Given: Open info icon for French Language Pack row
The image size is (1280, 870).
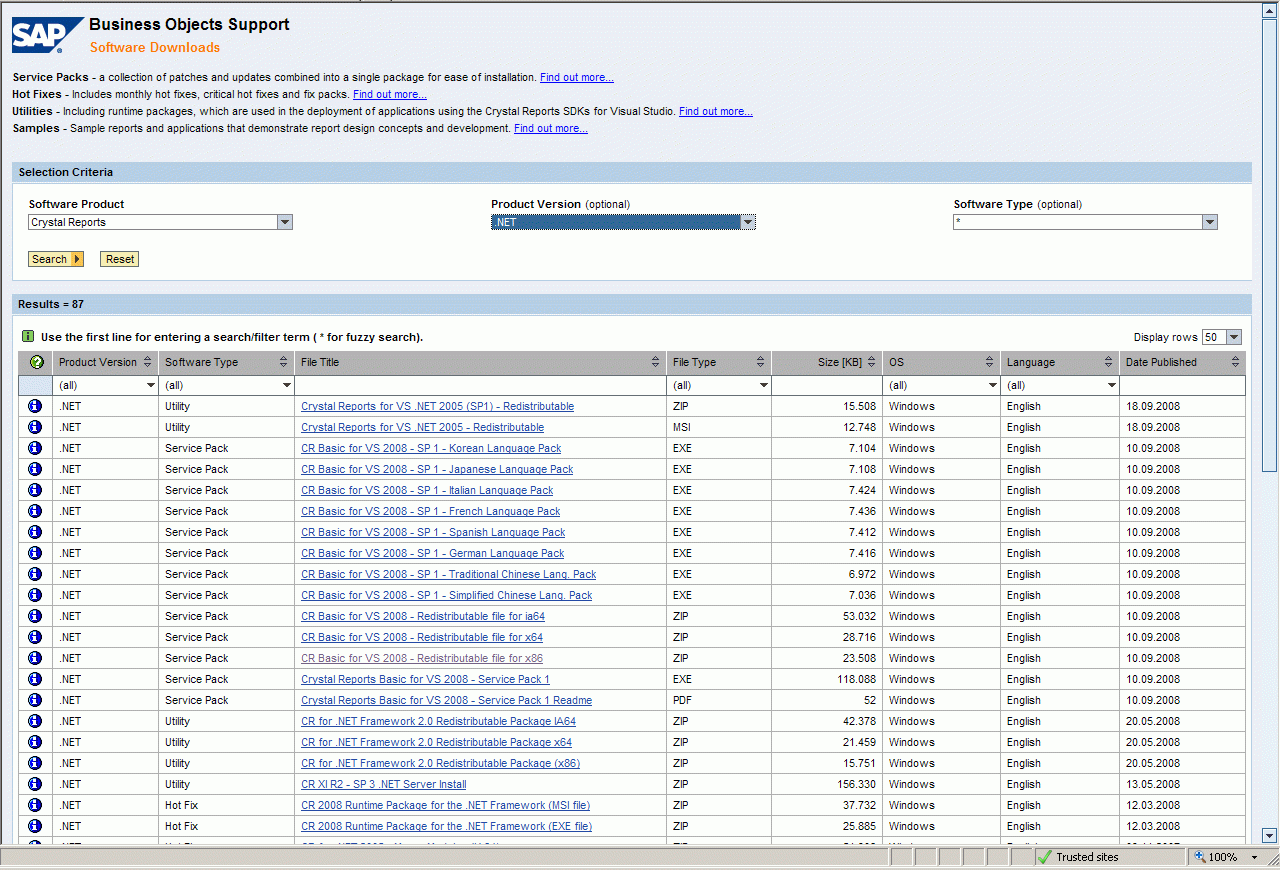Looking at the screenshot, I should (x=35, y=511).
